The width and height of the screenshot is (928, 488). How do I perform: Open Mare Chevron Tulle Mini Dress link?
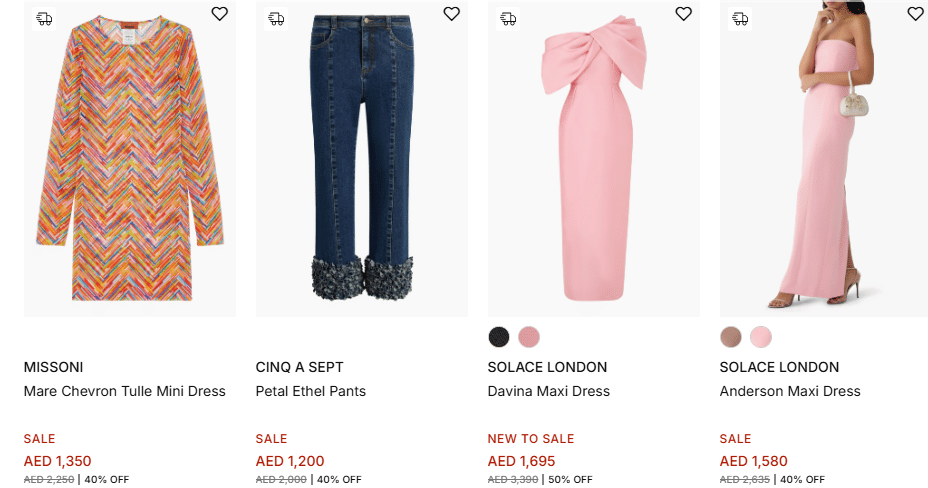(x=125, y=391)
